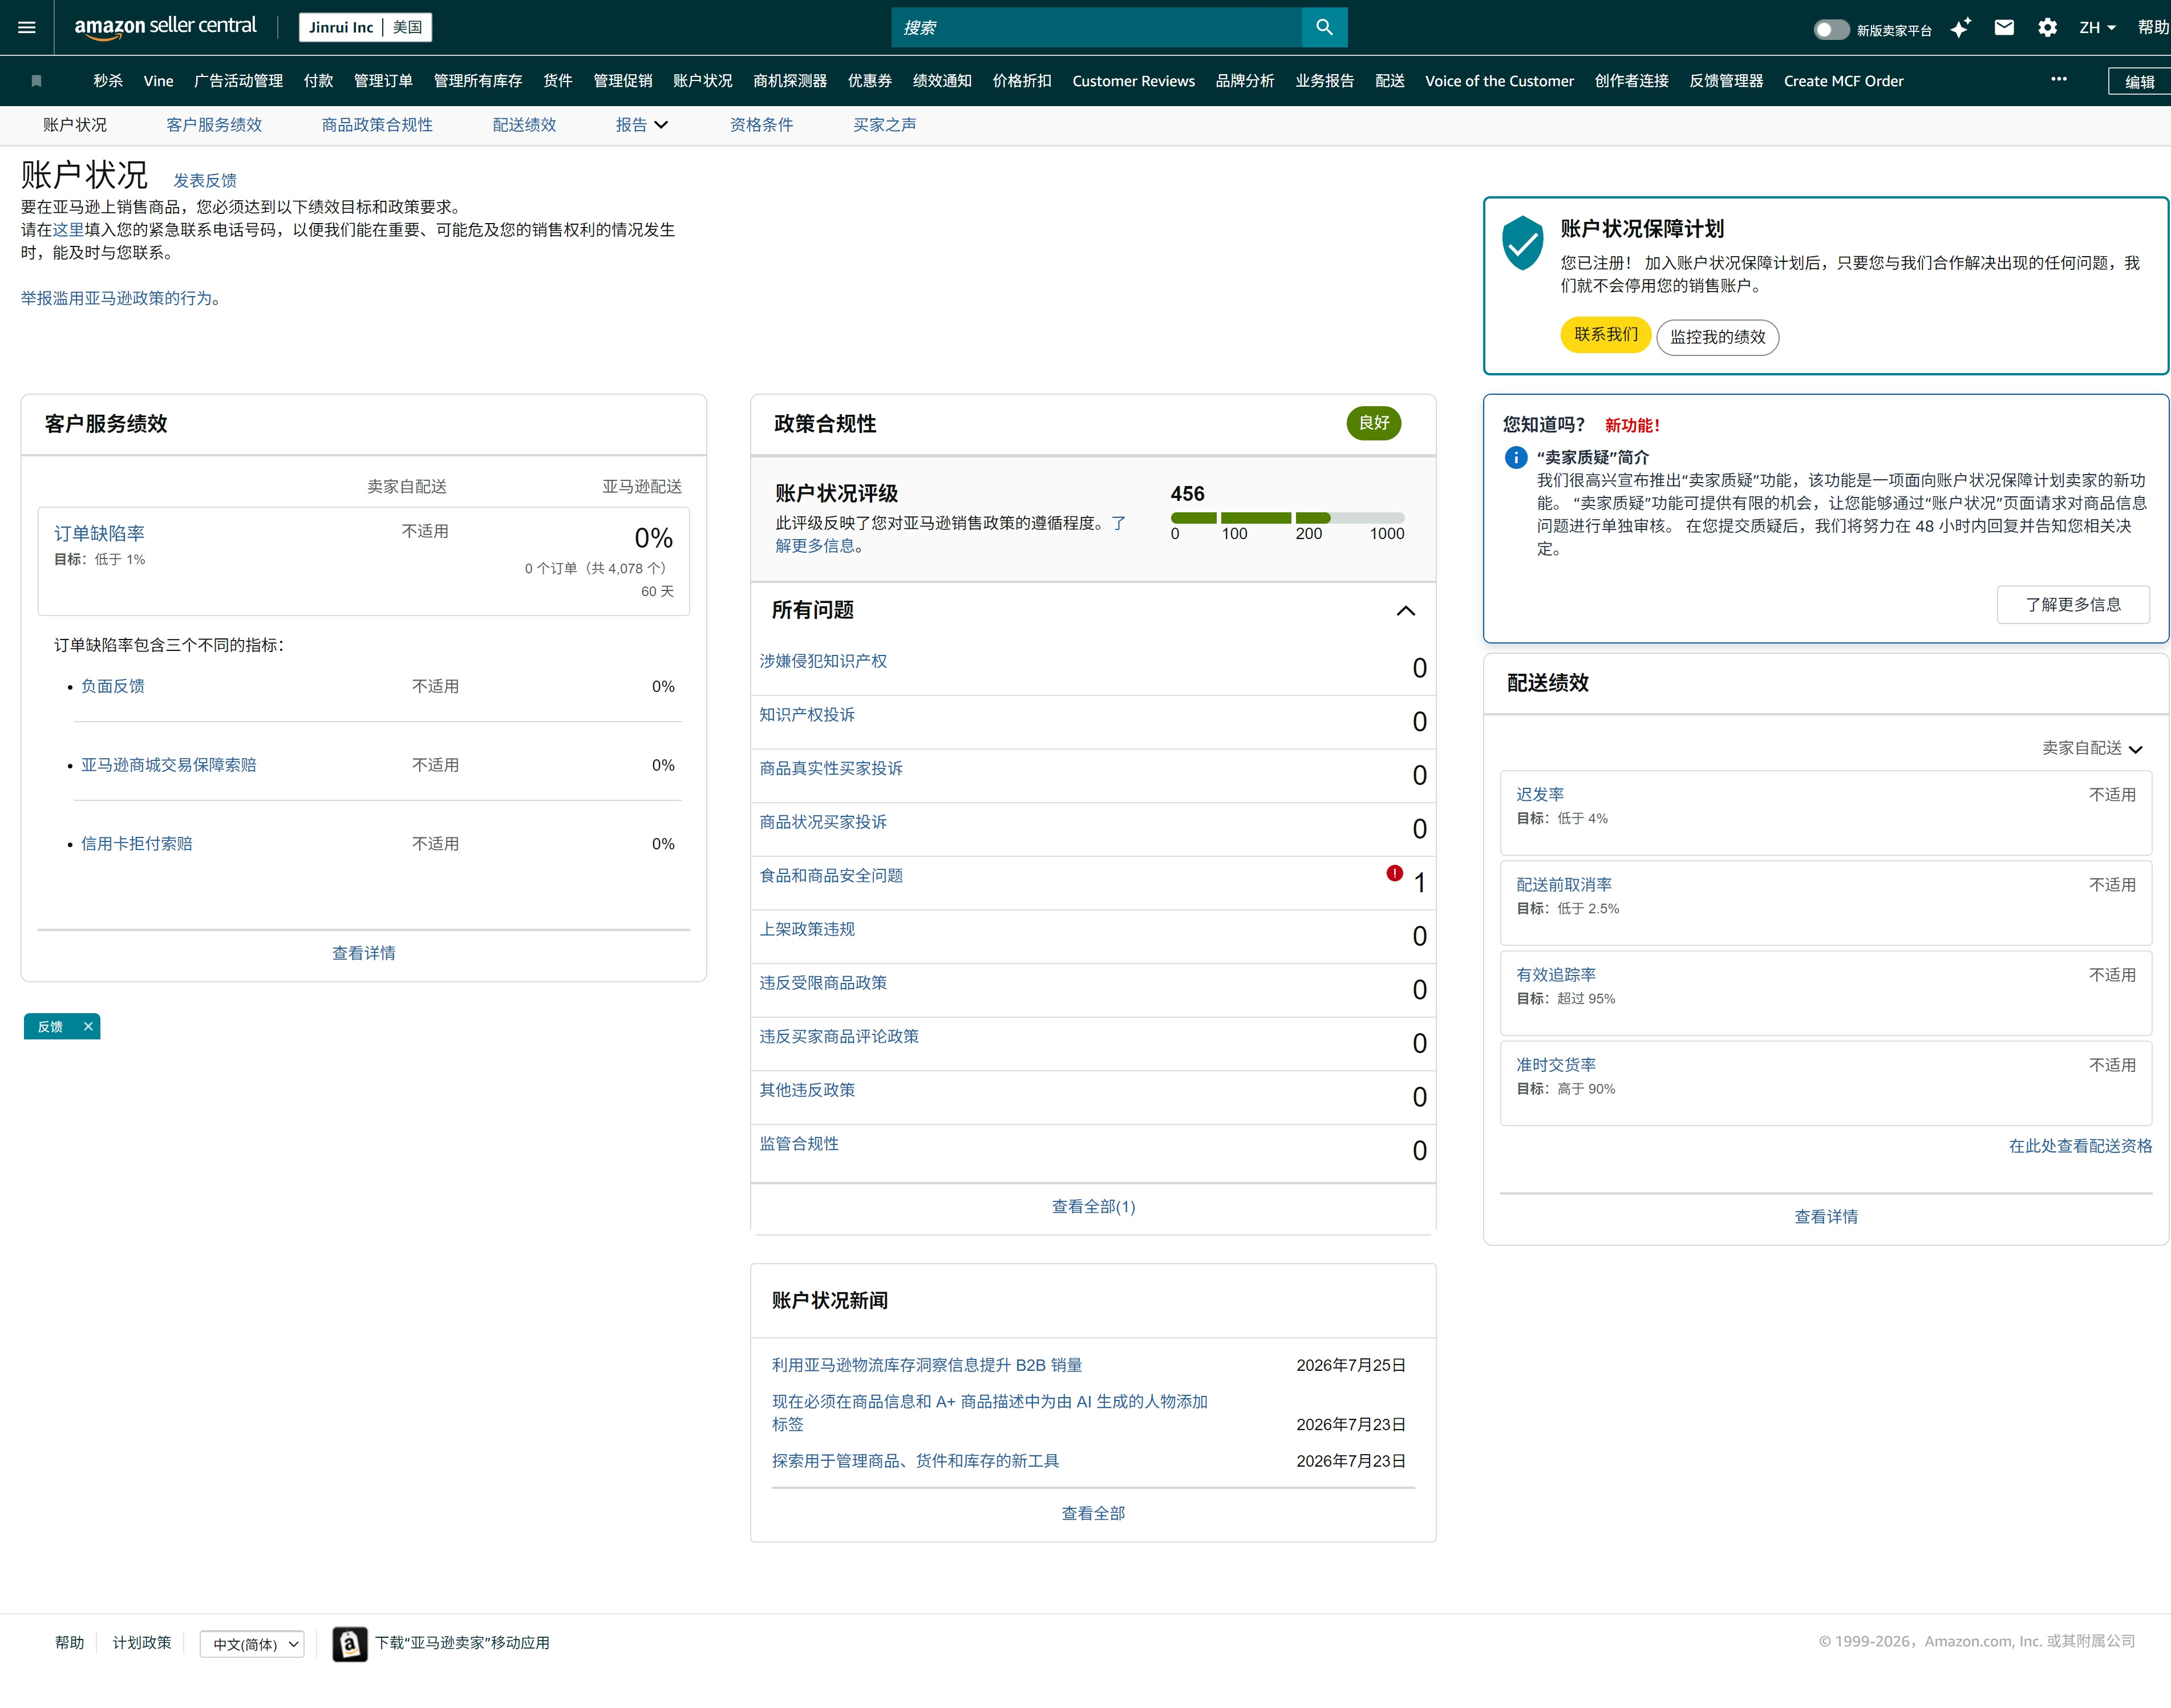Open the 迟发率 metric link
2171x1708 pixels.
point(1540,794)
